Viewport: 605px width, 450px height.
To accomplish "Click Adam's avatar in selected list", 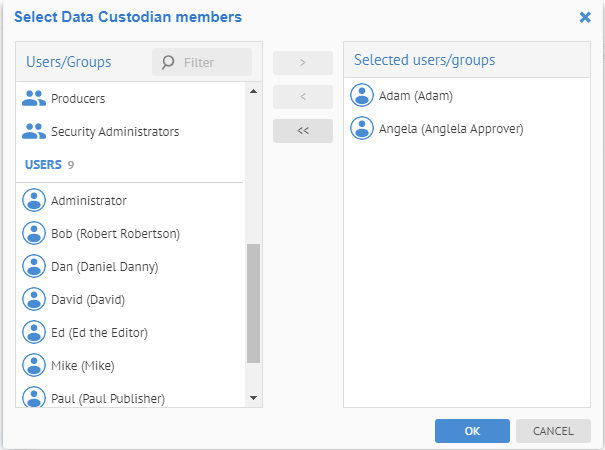I will coord(362,96).
